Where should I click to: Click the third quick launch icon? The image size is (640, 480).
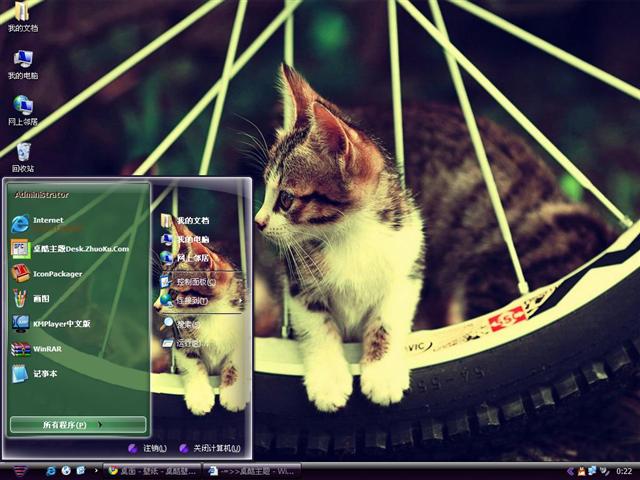click(81, 471)
